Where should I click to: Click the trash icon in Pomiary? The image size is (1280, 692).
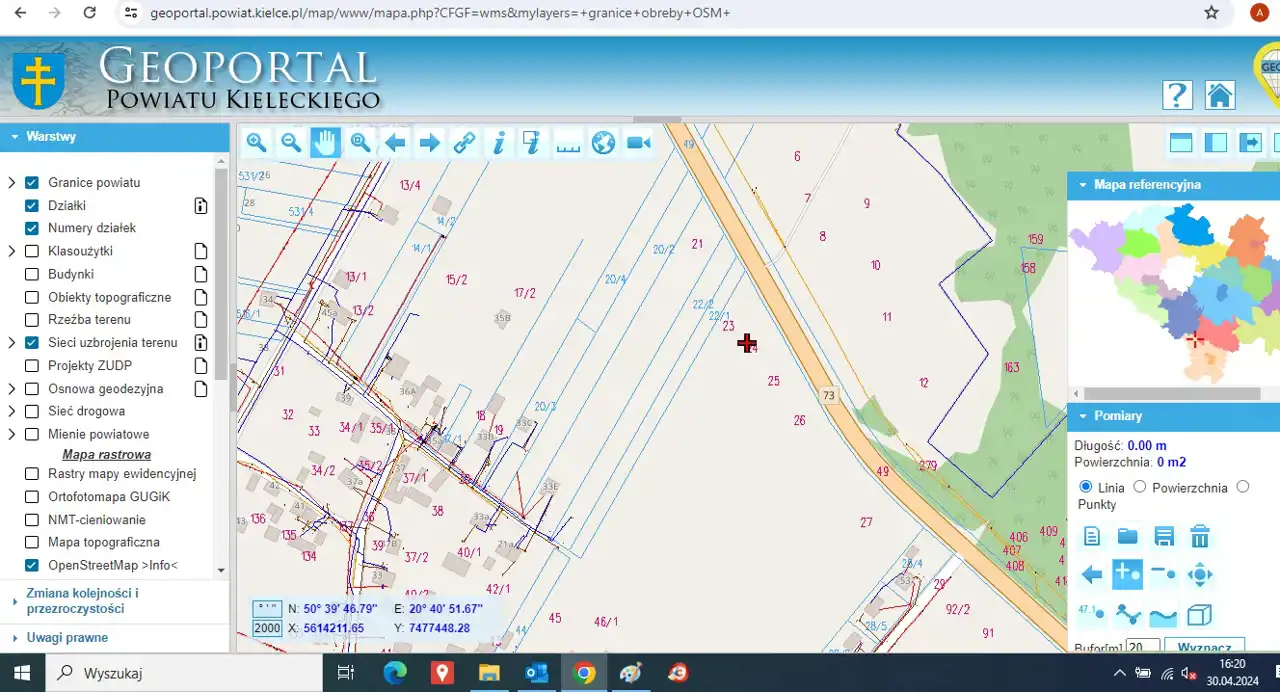(1200, 537)
